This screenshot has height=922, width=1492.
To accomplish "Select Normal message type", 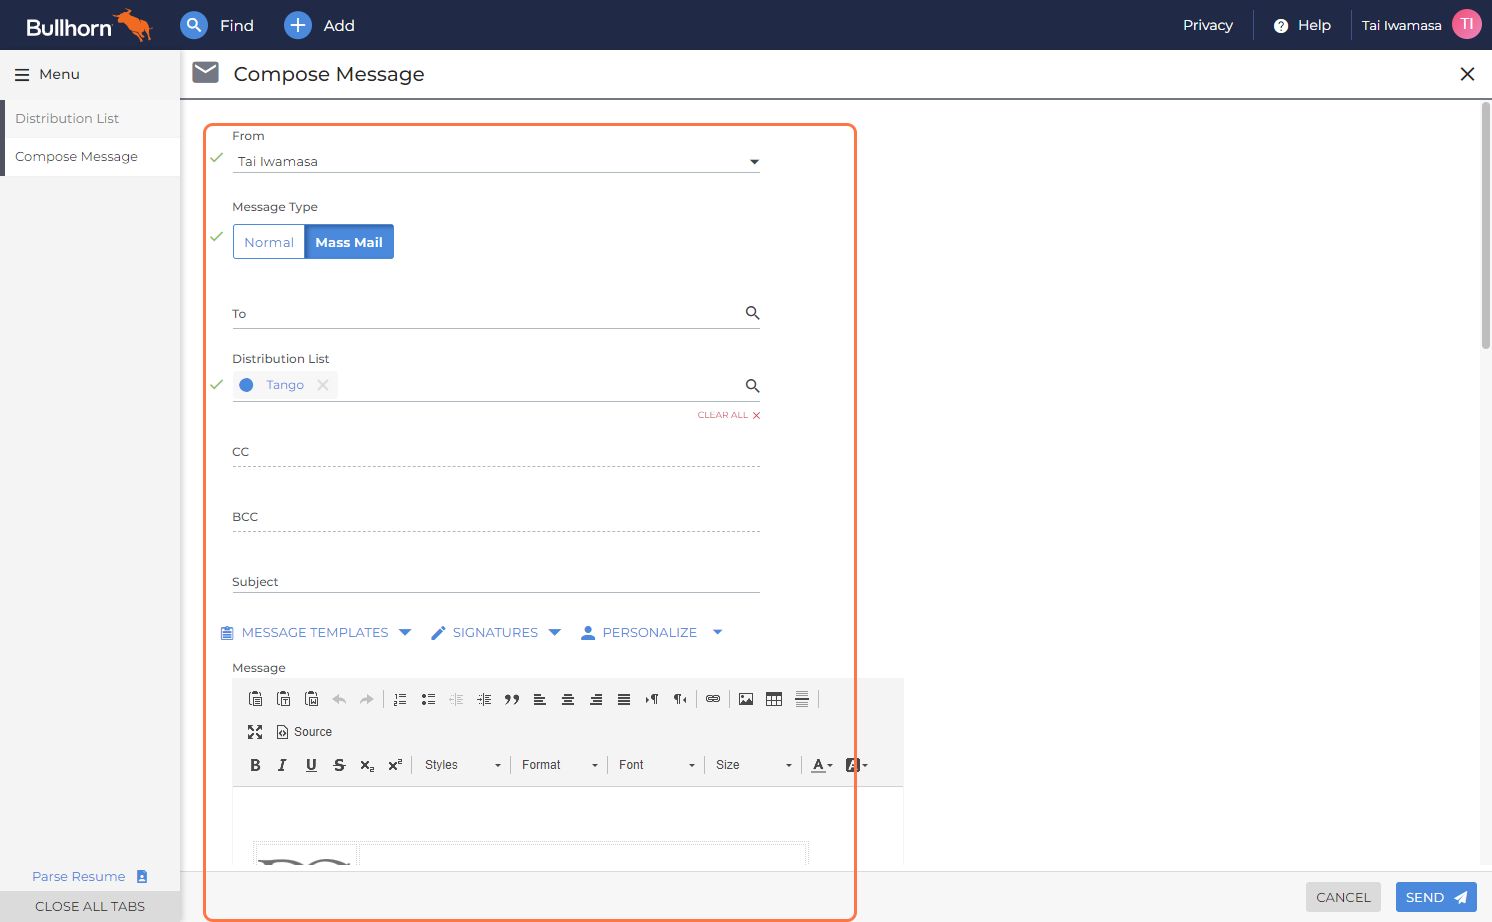I will 269,242.
